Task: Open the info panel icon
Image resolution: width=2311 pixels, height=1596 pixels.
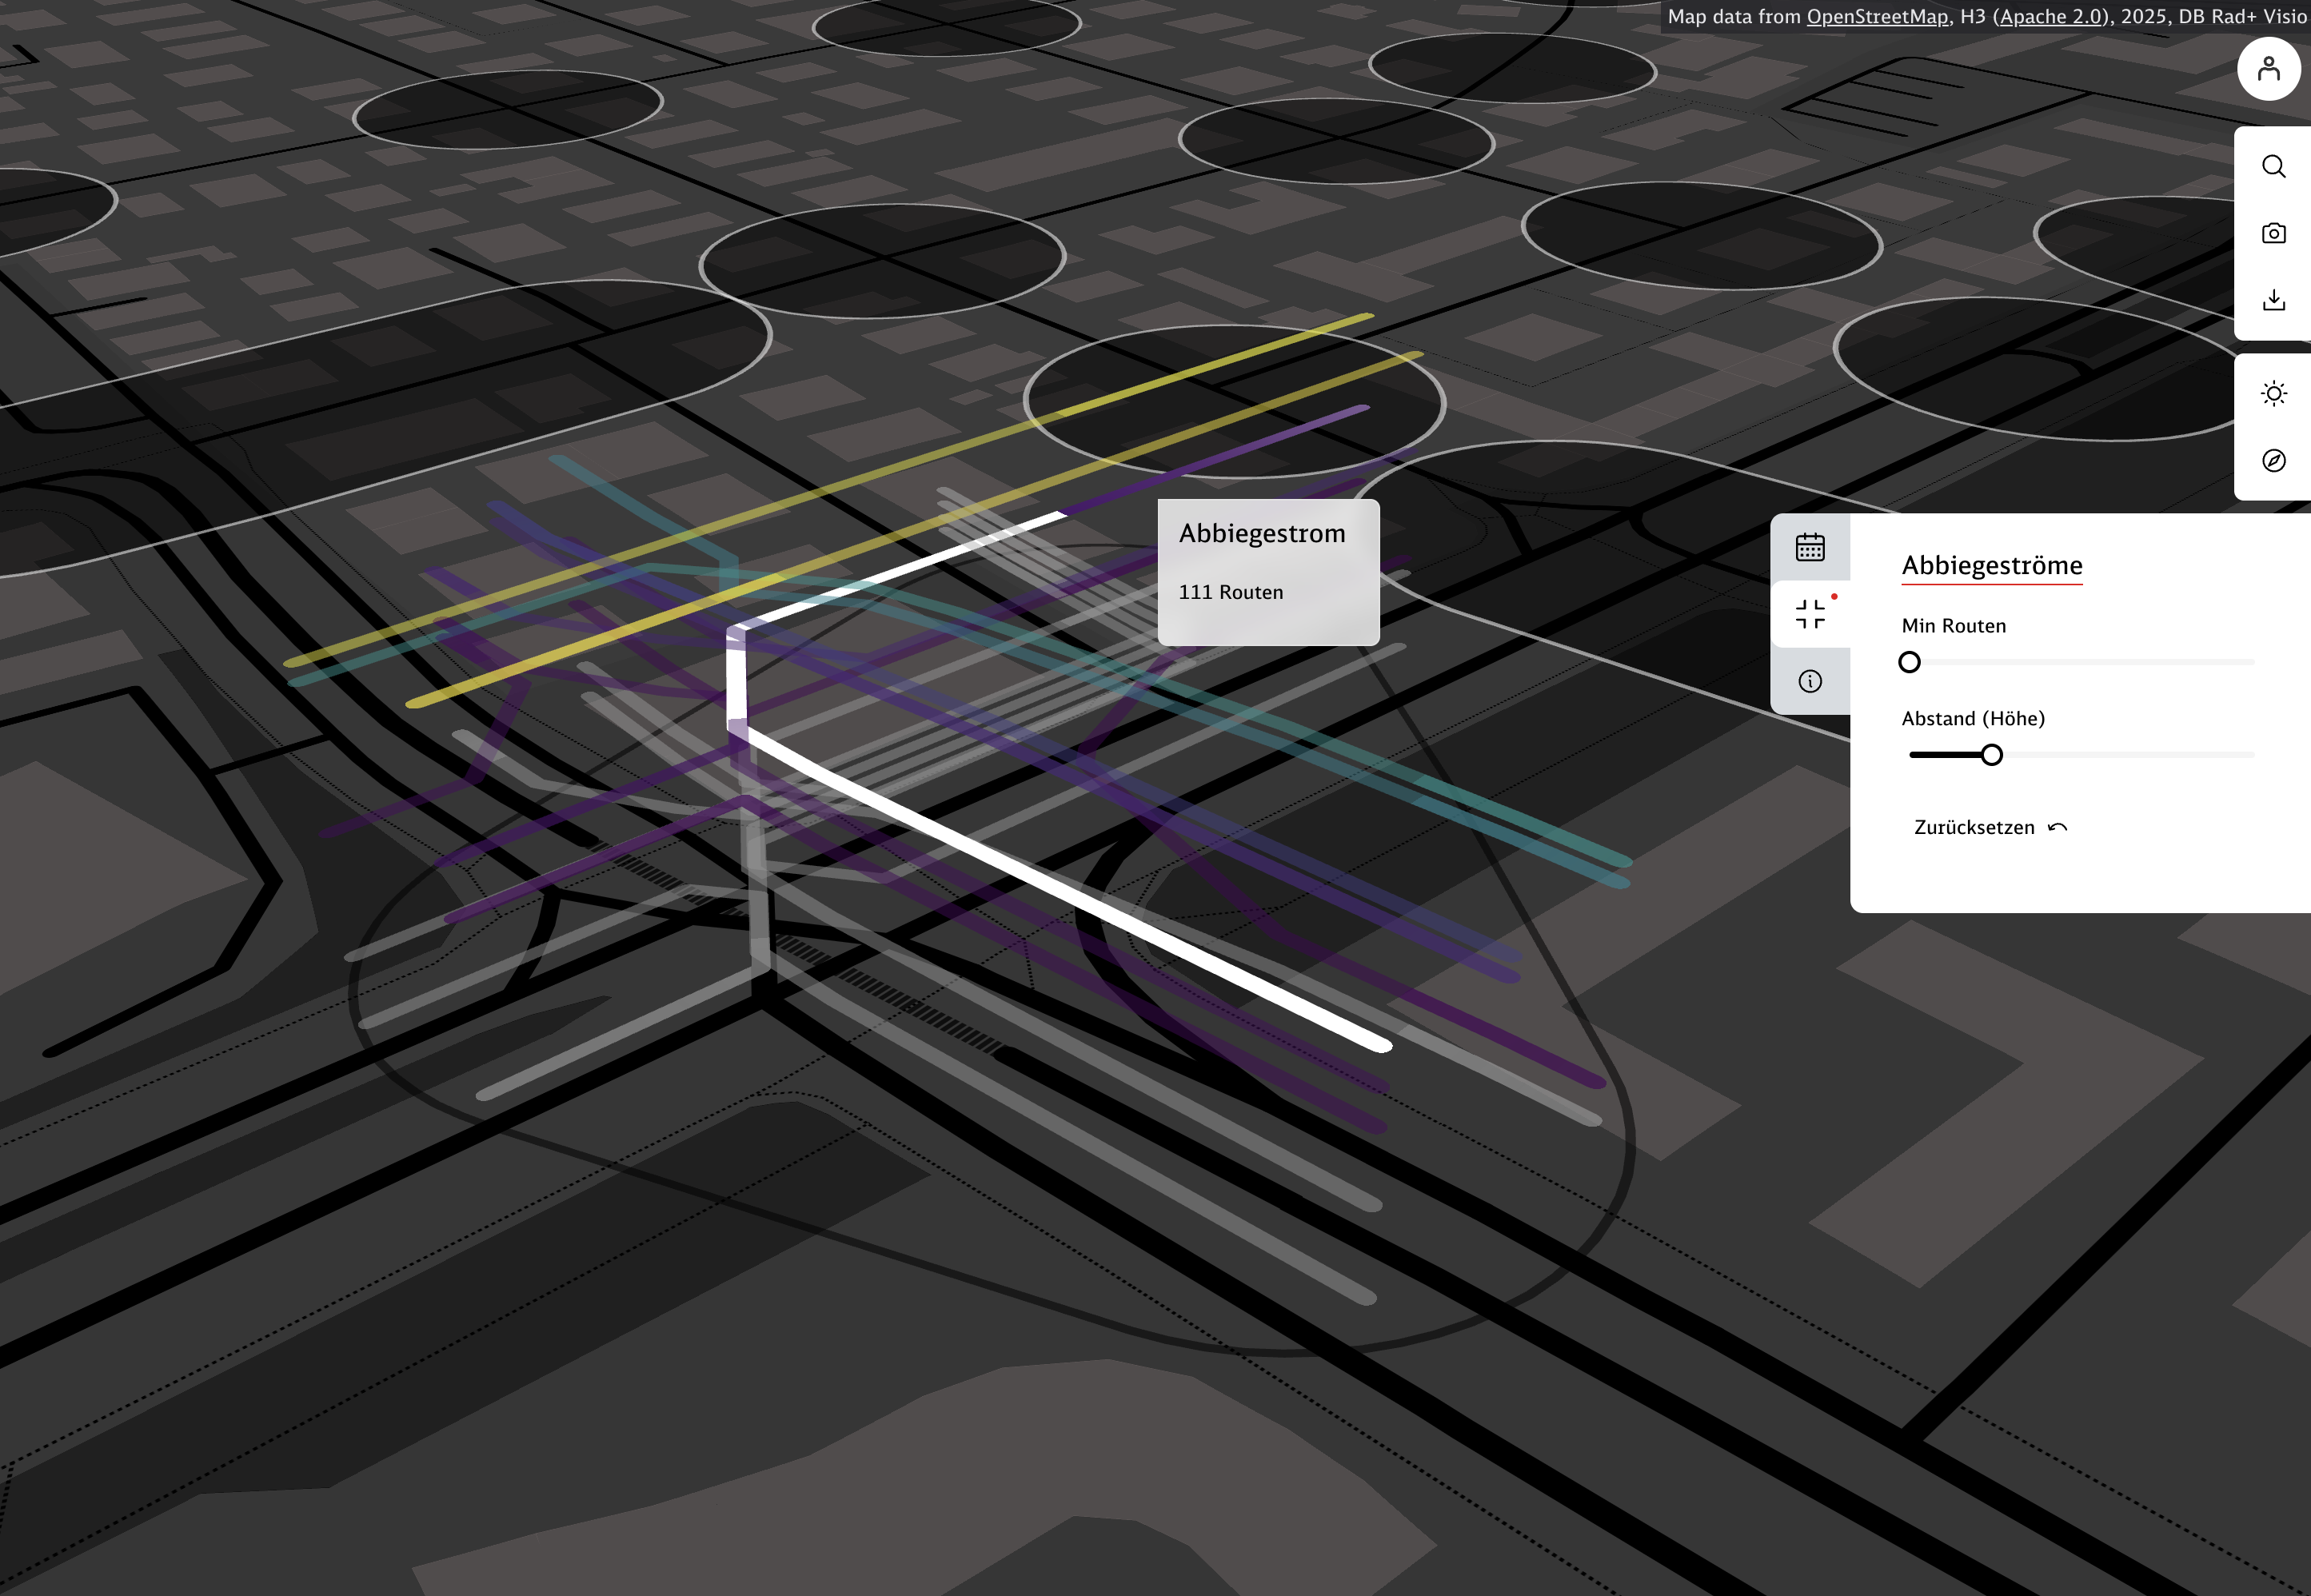Action: click(x=1810, y=681)
